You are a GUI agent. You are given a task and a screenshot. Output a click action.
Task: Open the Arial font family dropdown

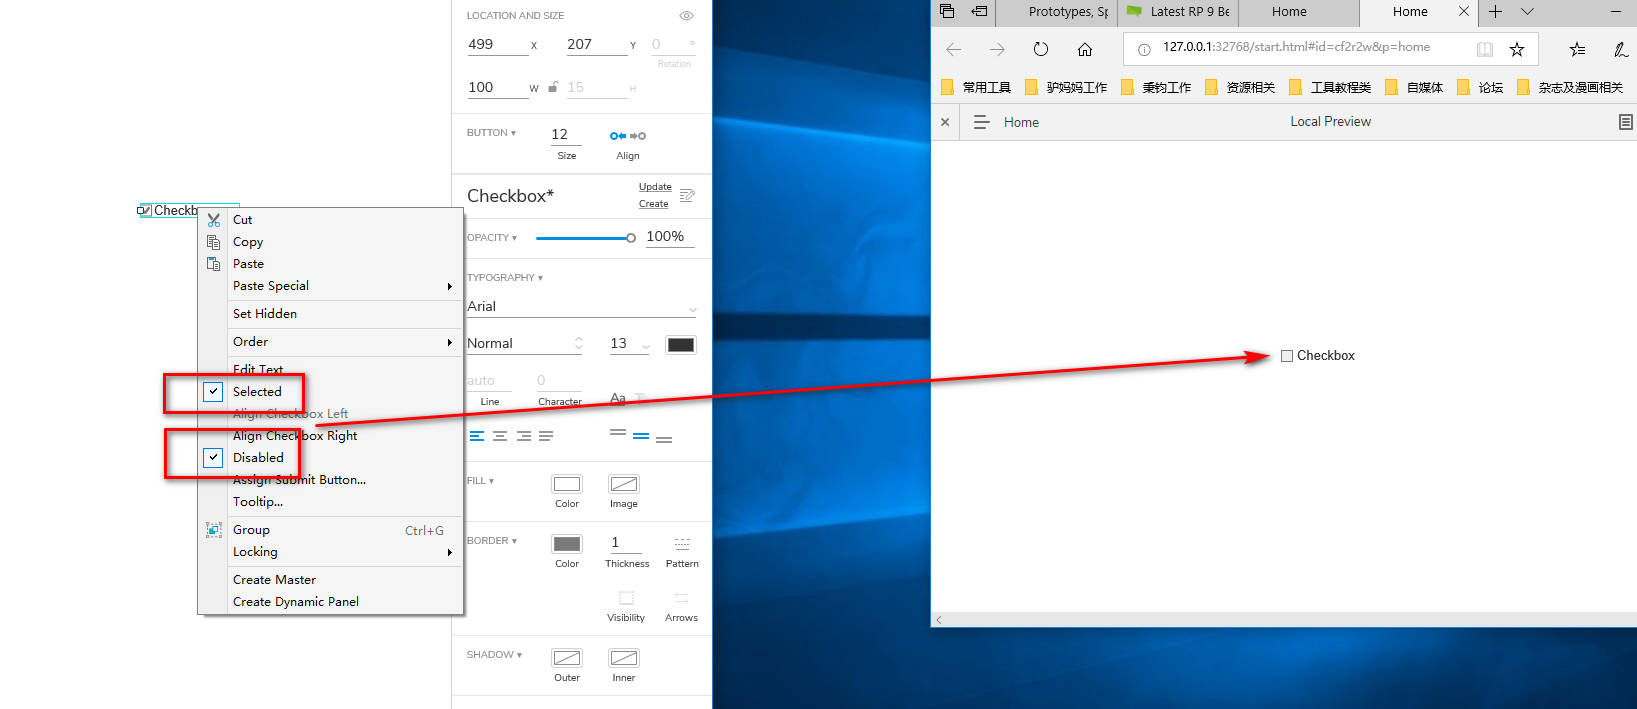point(692,308)
